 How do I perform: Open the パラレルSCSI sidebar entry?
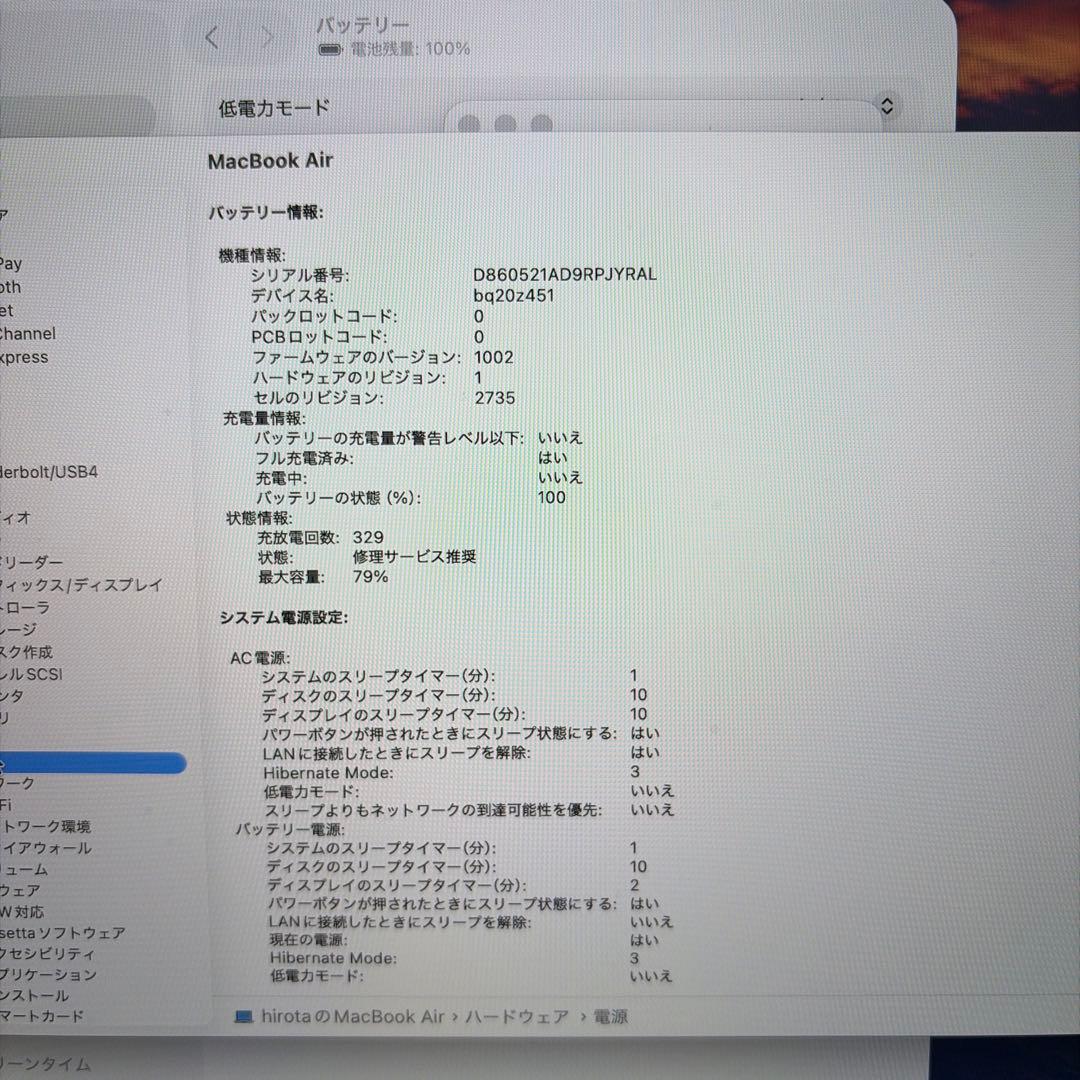[x=31, y=674]
